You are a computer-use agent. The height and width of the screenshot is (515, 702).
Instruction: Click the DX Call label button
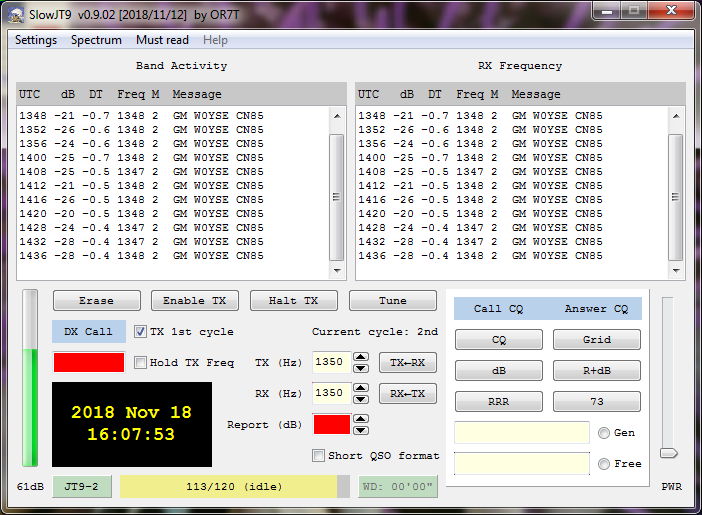pos(89,331)
